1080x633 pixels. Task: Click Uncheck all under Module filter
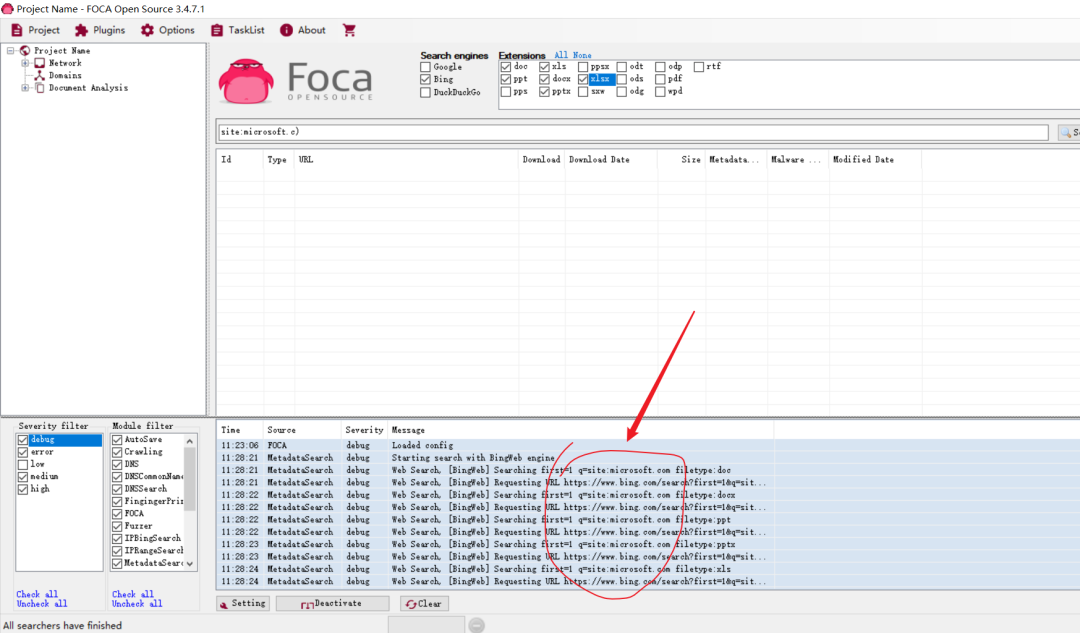point(137,603)
